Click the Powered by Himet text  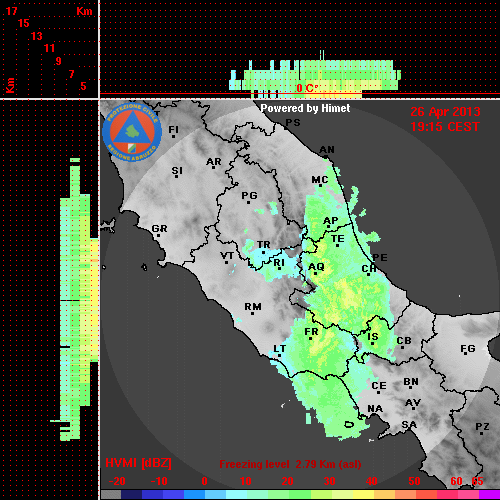(305, 108)
